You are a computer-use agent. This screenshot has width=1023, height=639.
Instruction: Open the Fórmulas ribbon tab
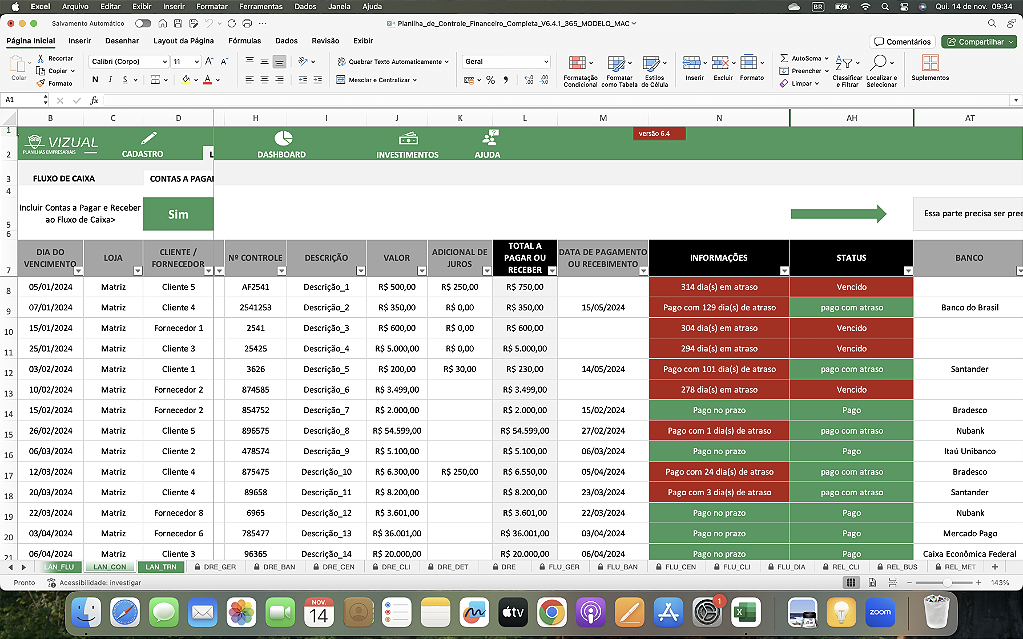pyautogui.click(x=245, y=40)
